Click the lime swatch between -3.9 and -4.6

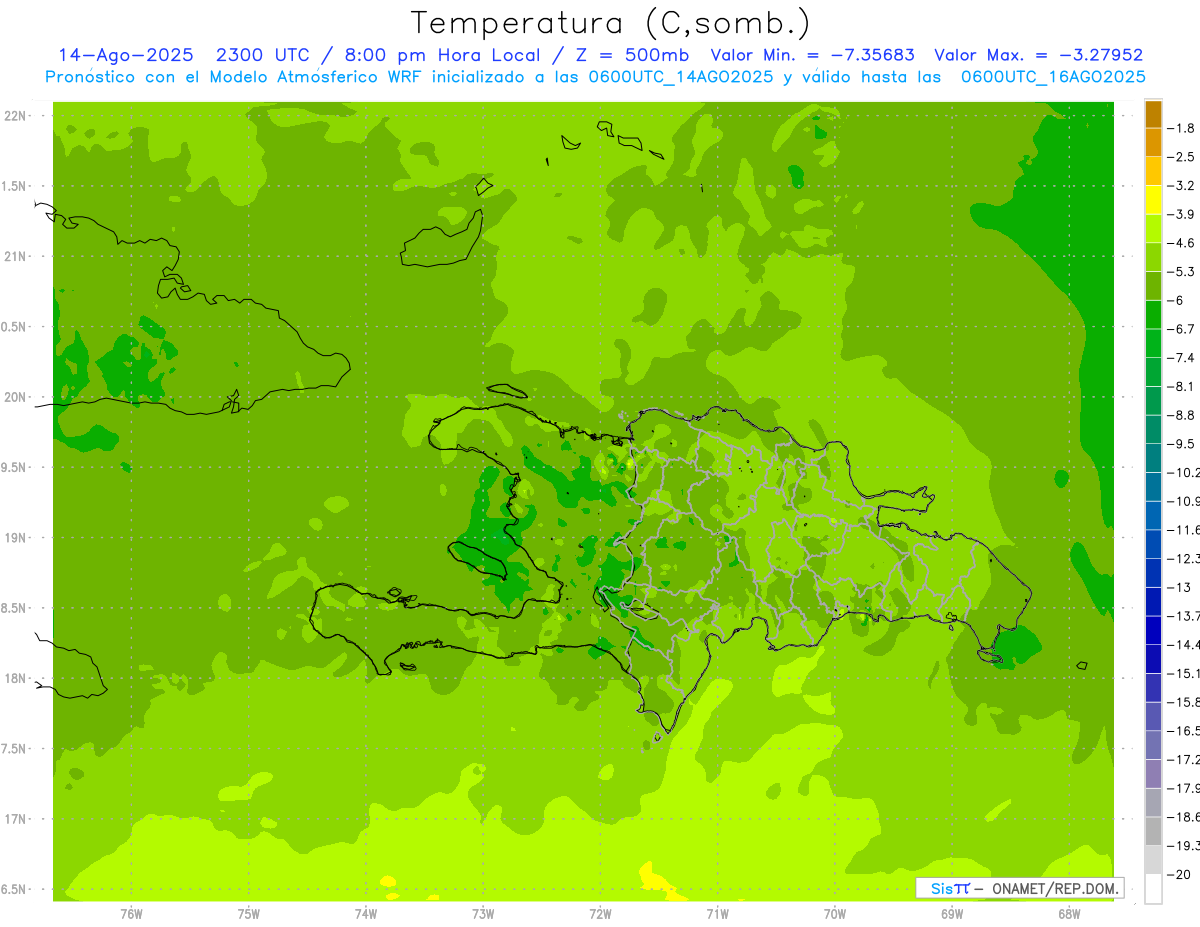point(1153,228)
